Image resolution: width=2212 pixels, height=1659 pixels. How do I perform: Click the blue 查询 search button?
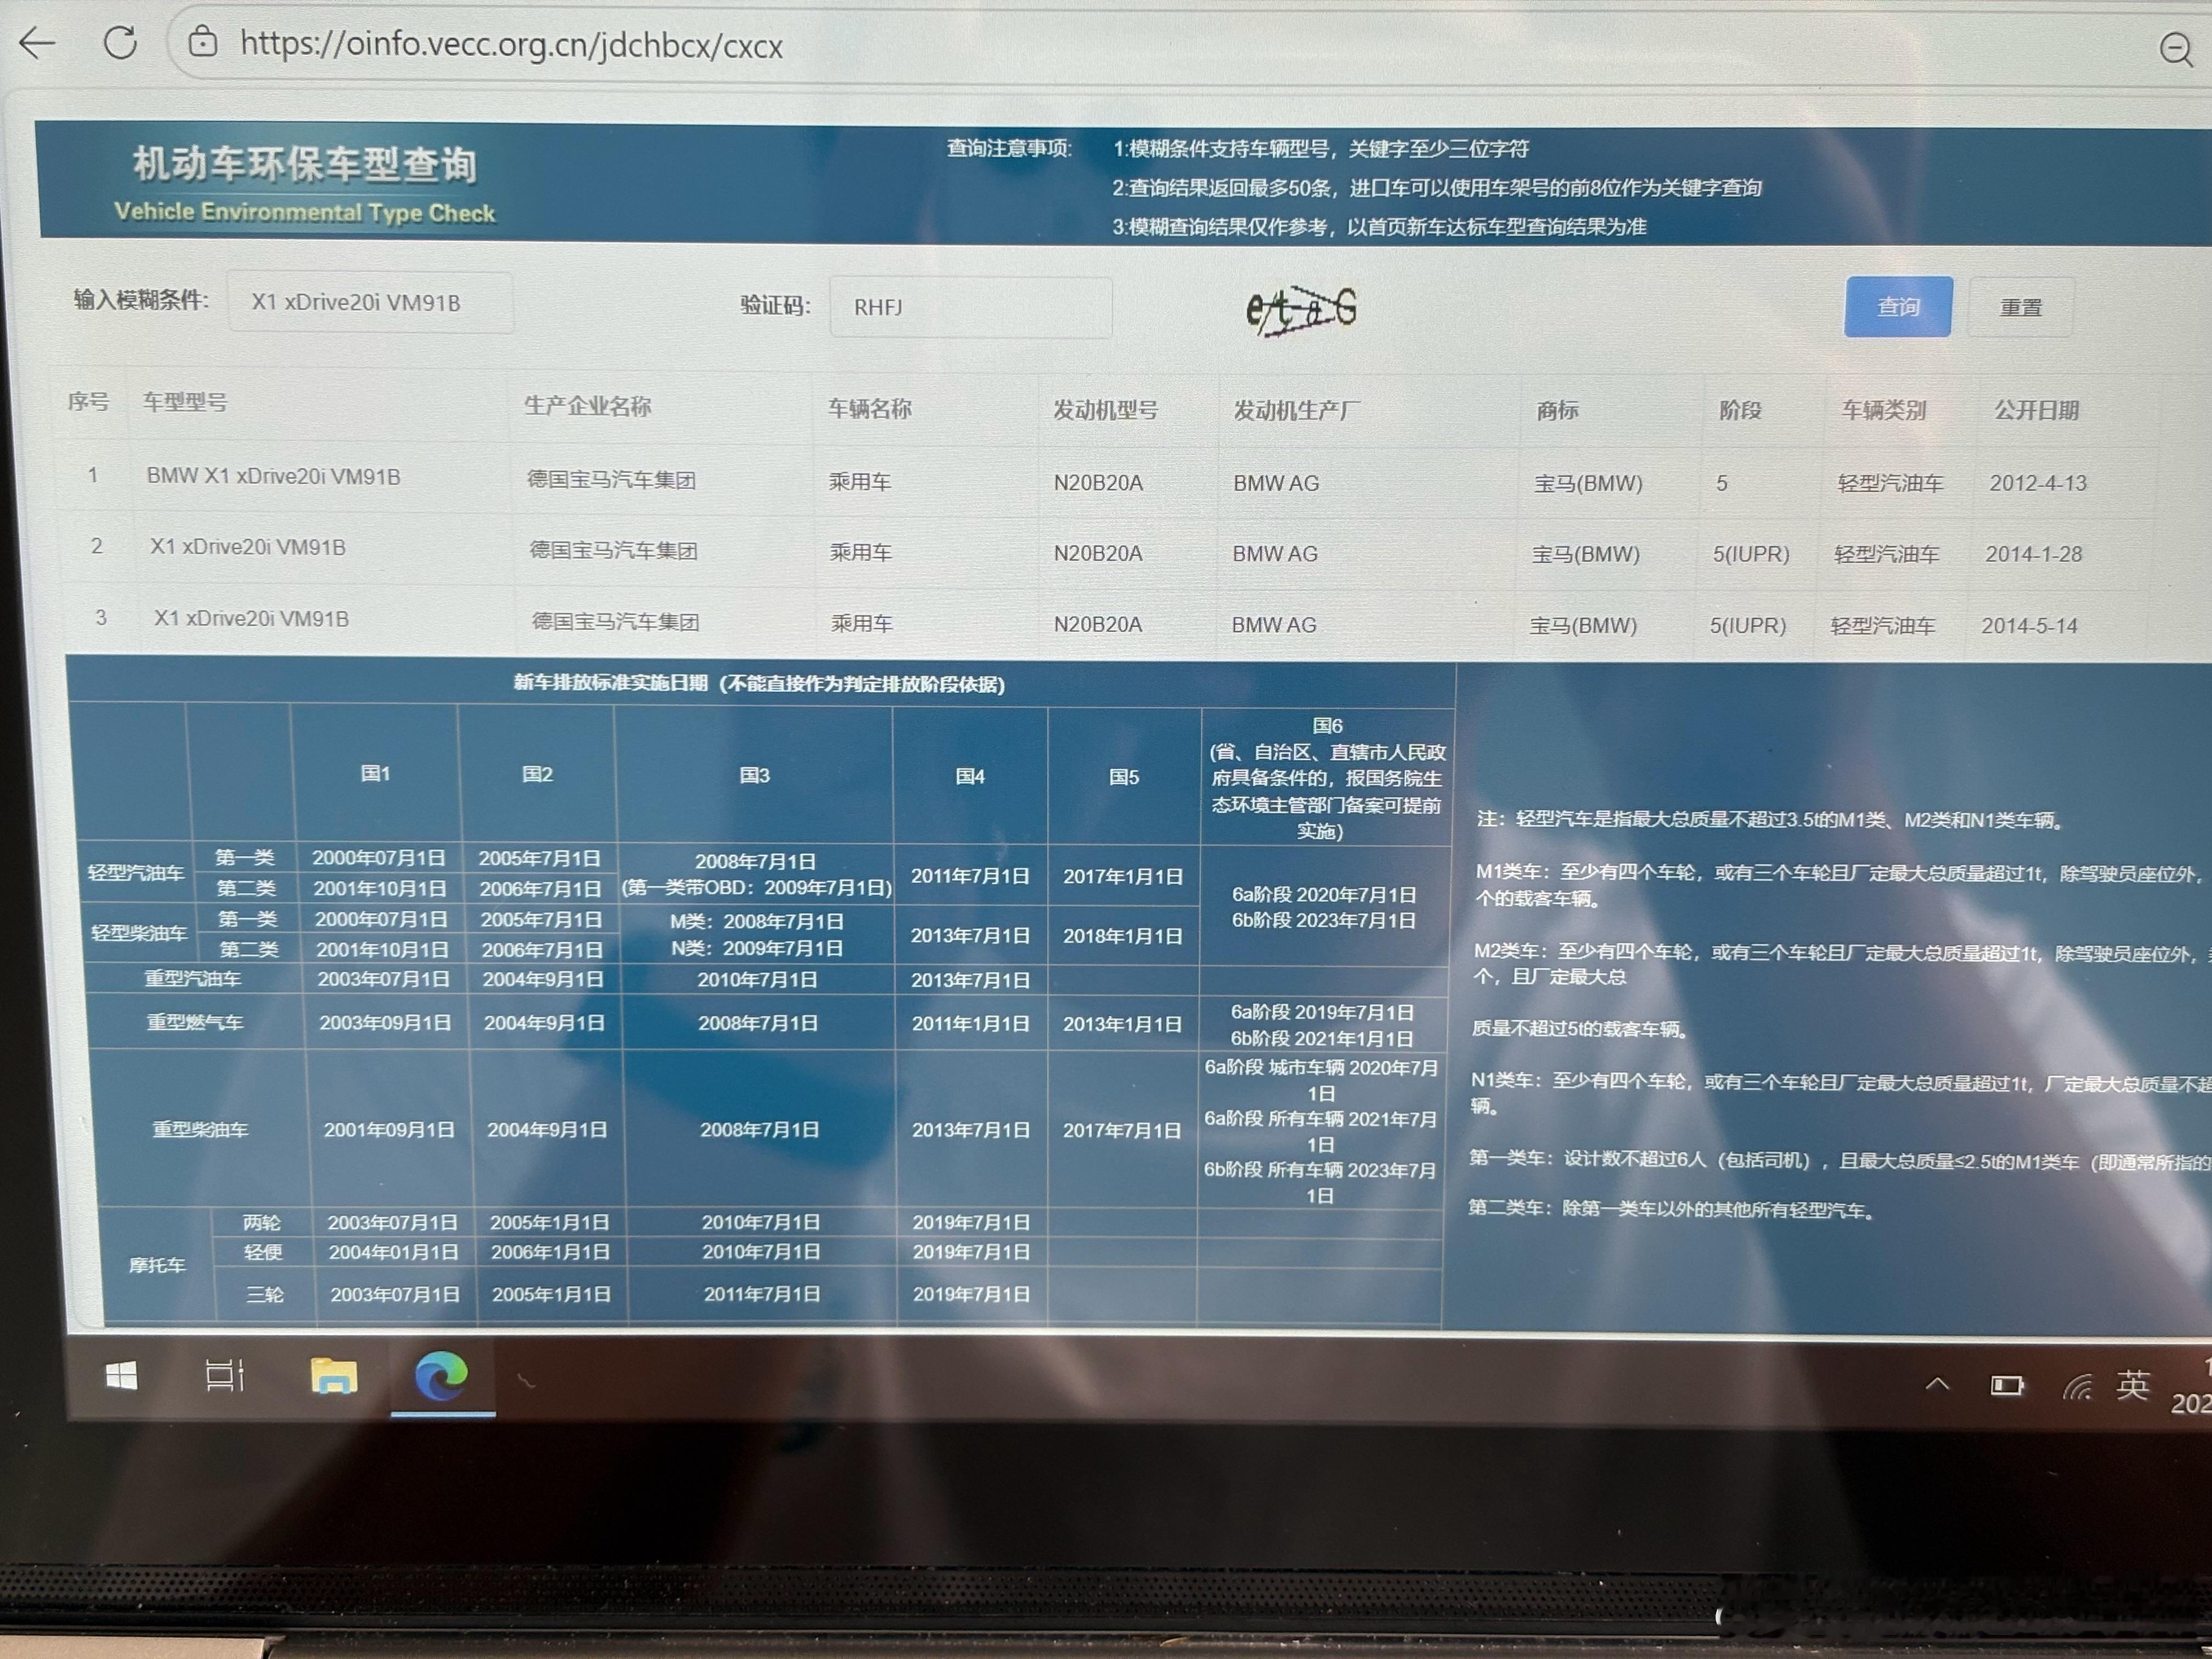1897,307
